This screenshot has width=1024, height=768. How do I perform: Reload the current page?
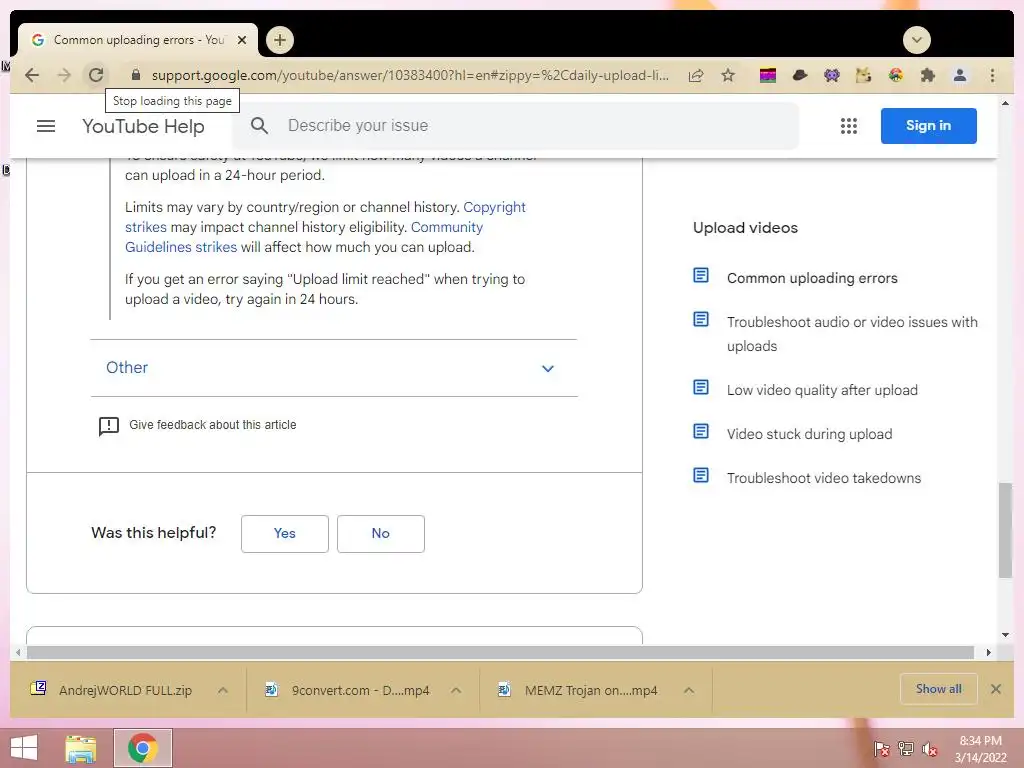coord(96,75)
